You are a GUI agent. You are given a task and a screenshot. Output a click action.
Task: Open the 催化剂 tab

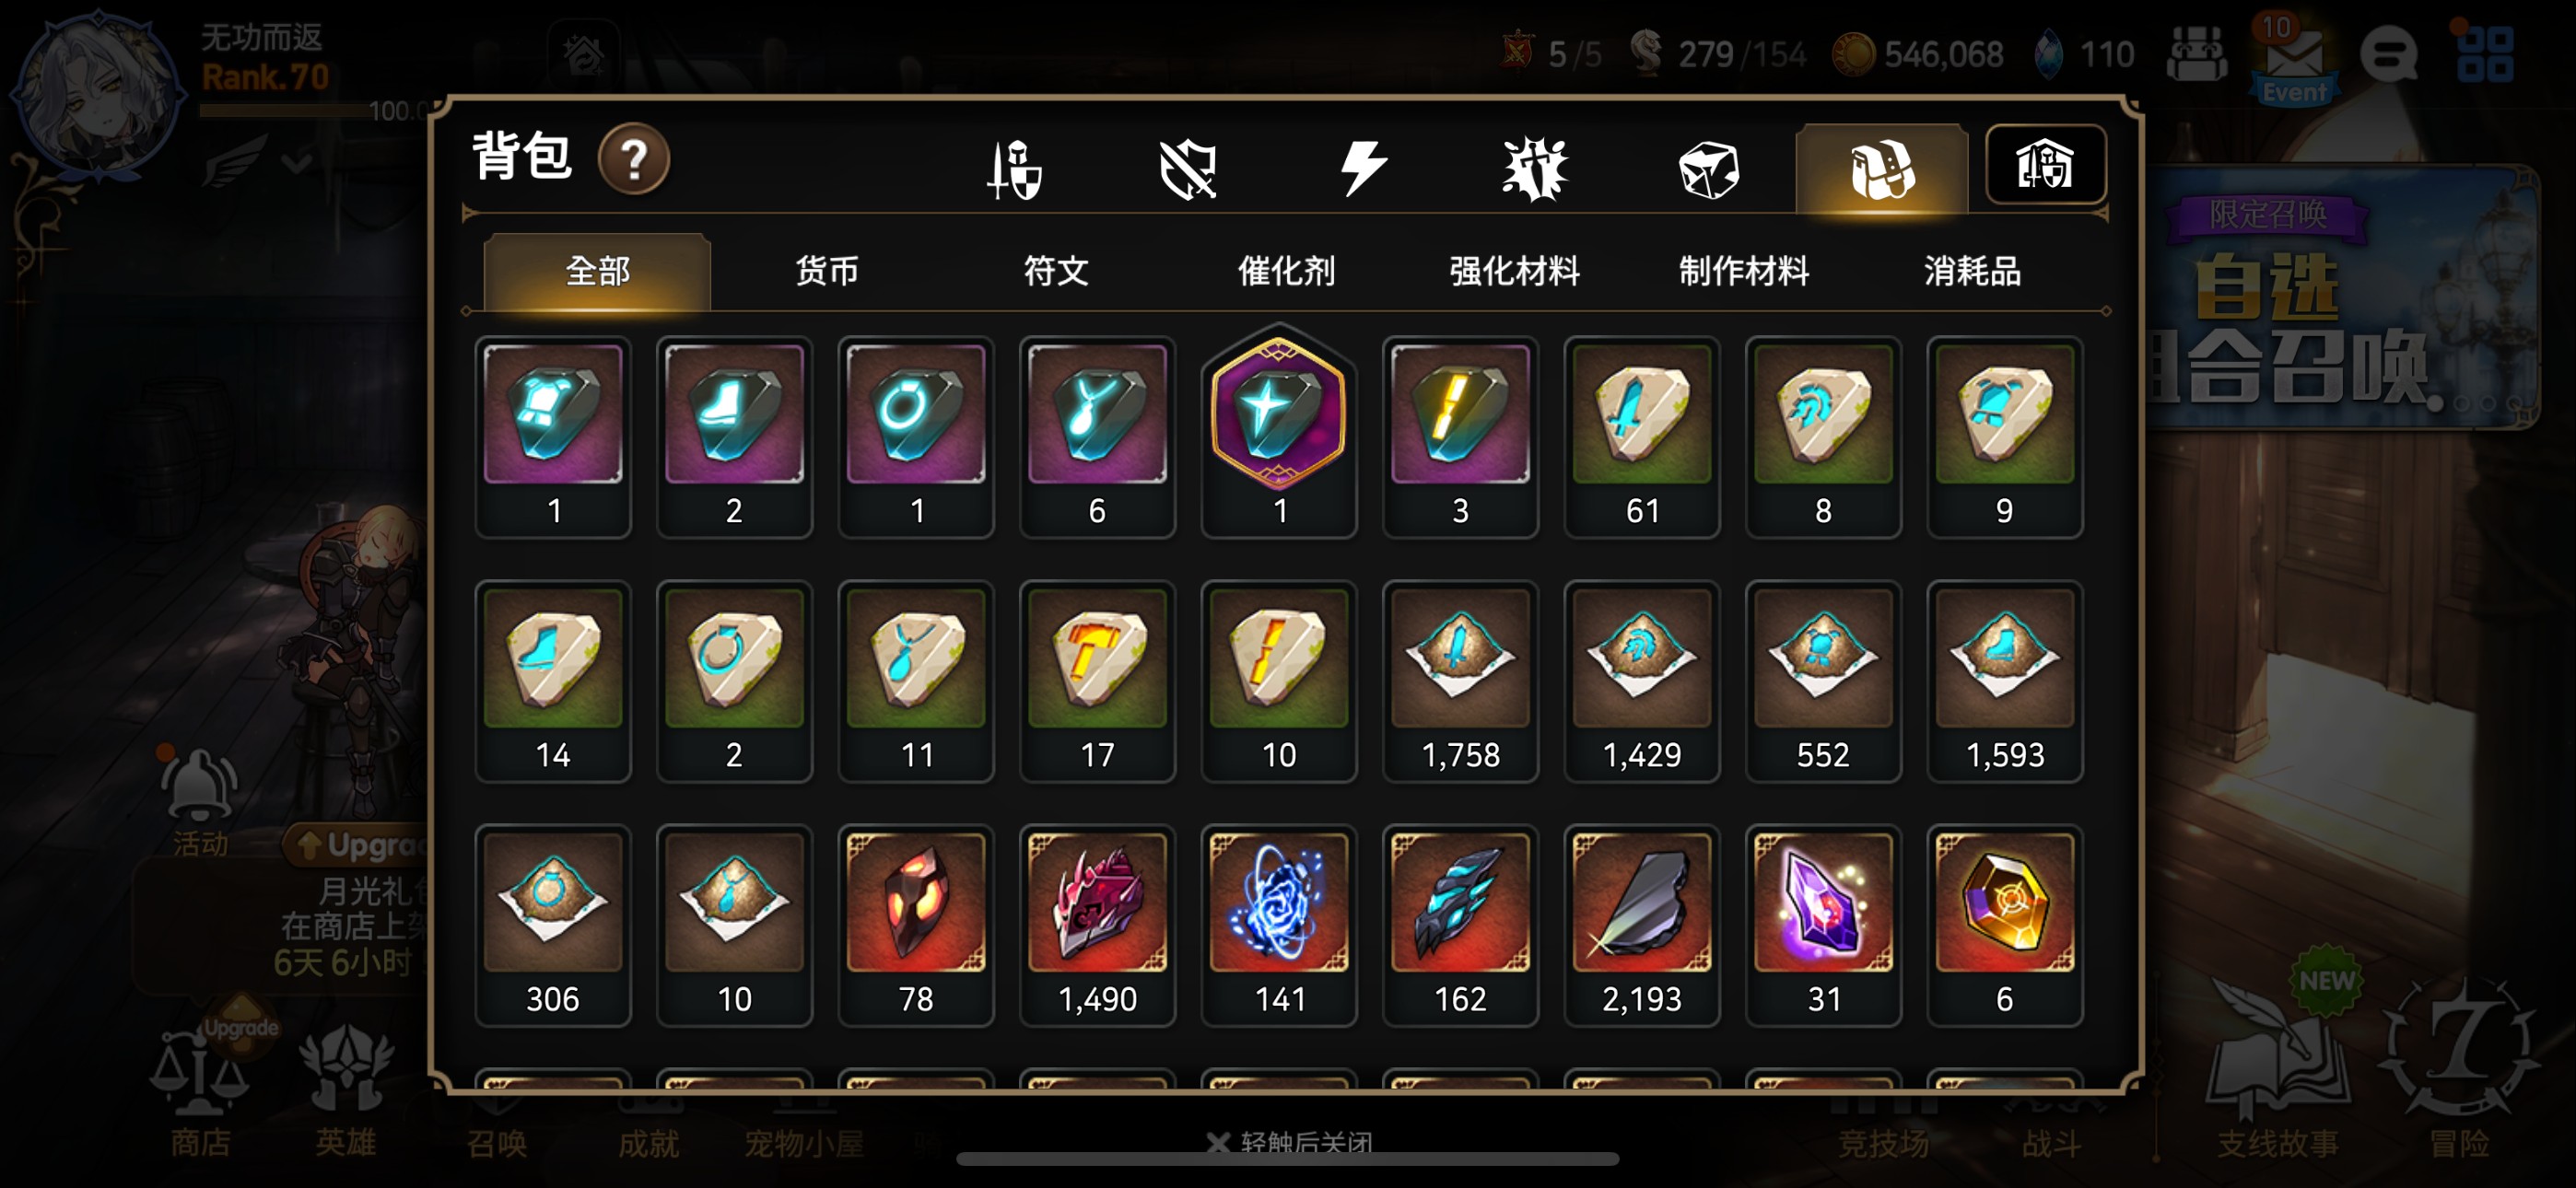1286,271
